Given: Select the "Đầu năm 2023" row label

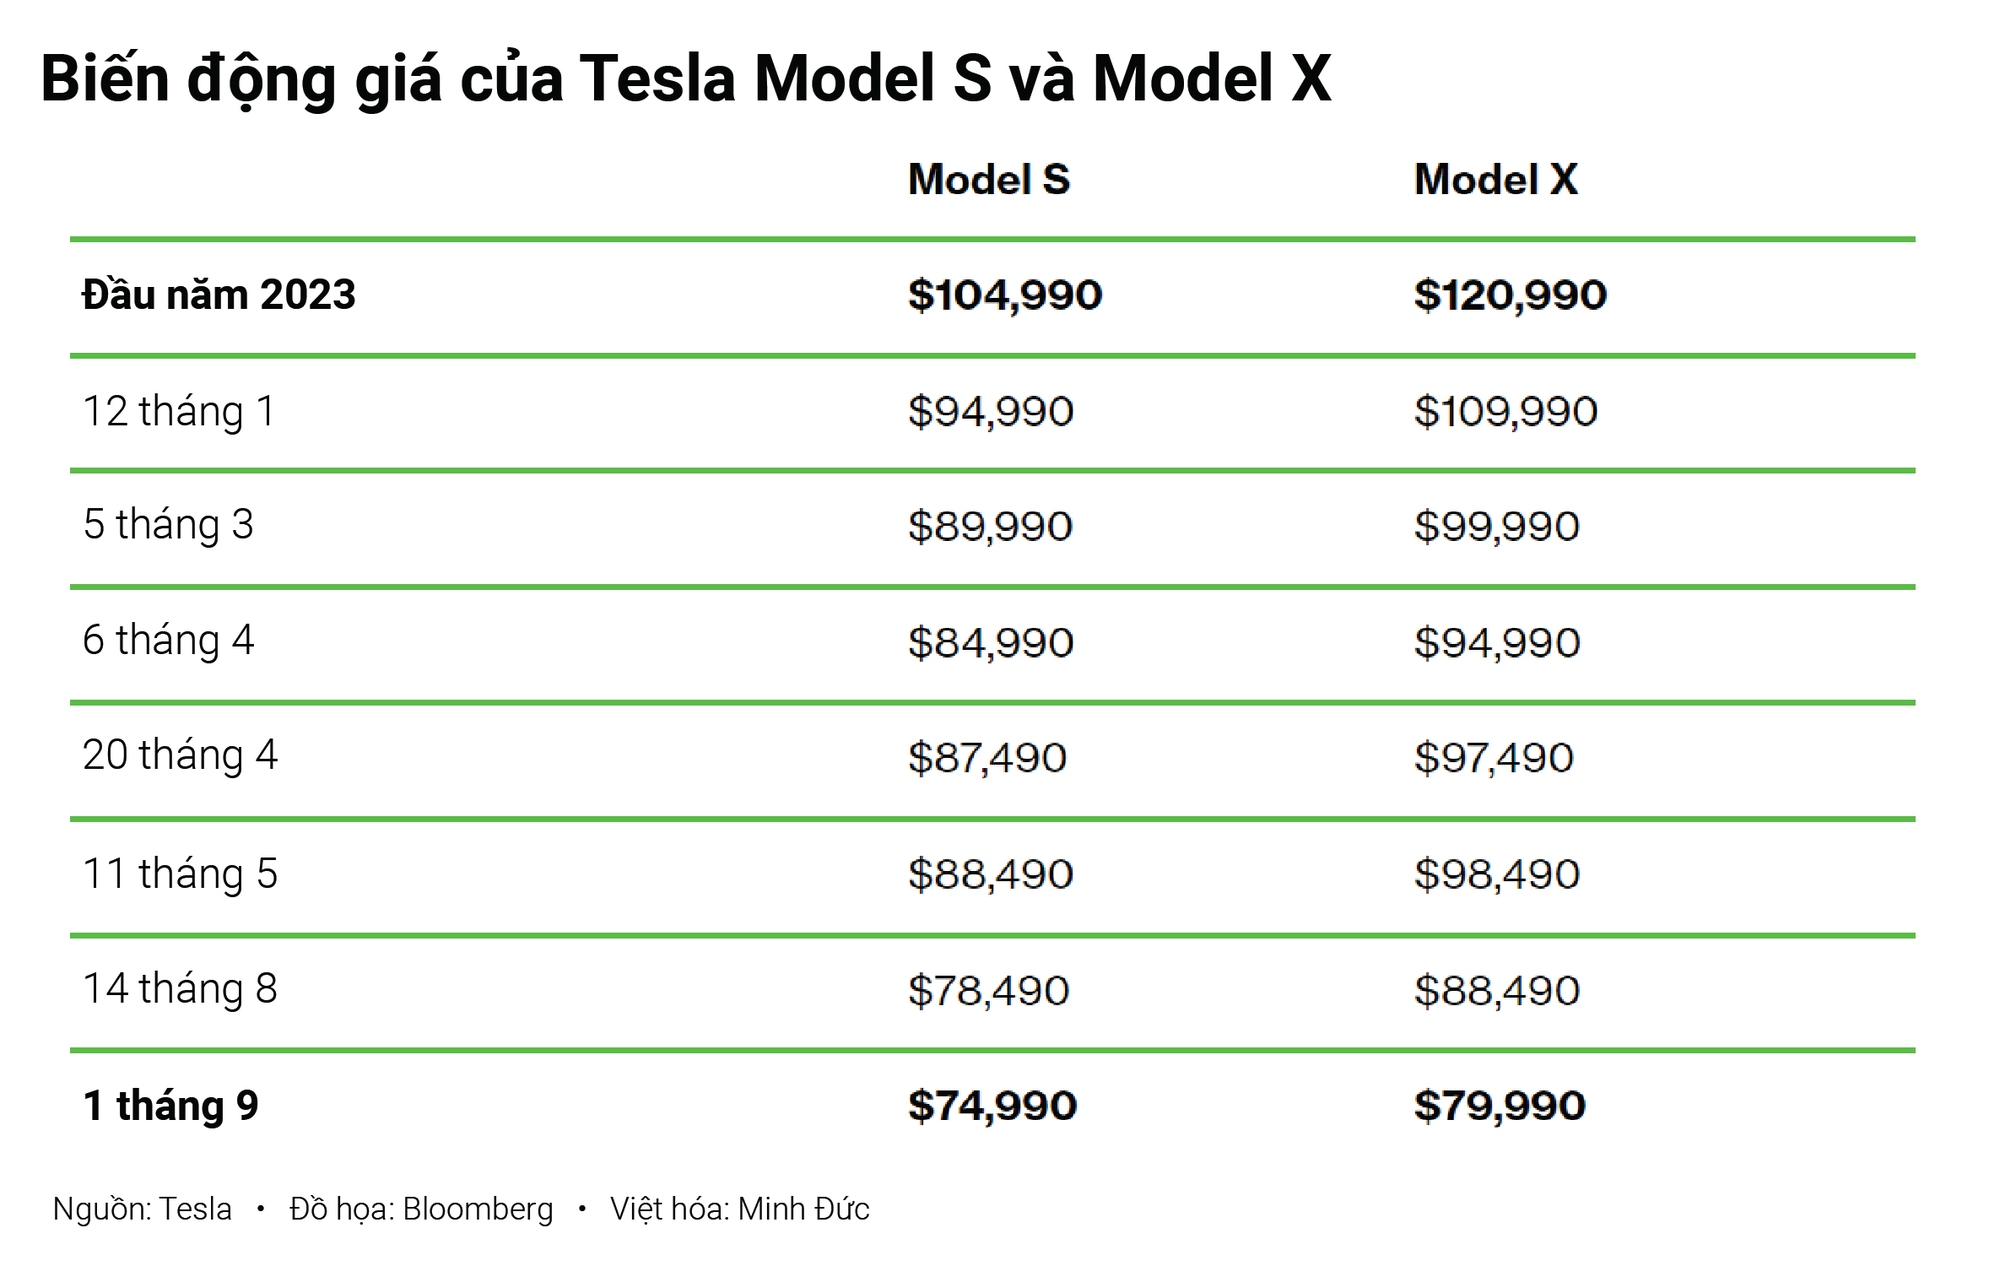Looking at the screenshot, I should tap(219, 295).
